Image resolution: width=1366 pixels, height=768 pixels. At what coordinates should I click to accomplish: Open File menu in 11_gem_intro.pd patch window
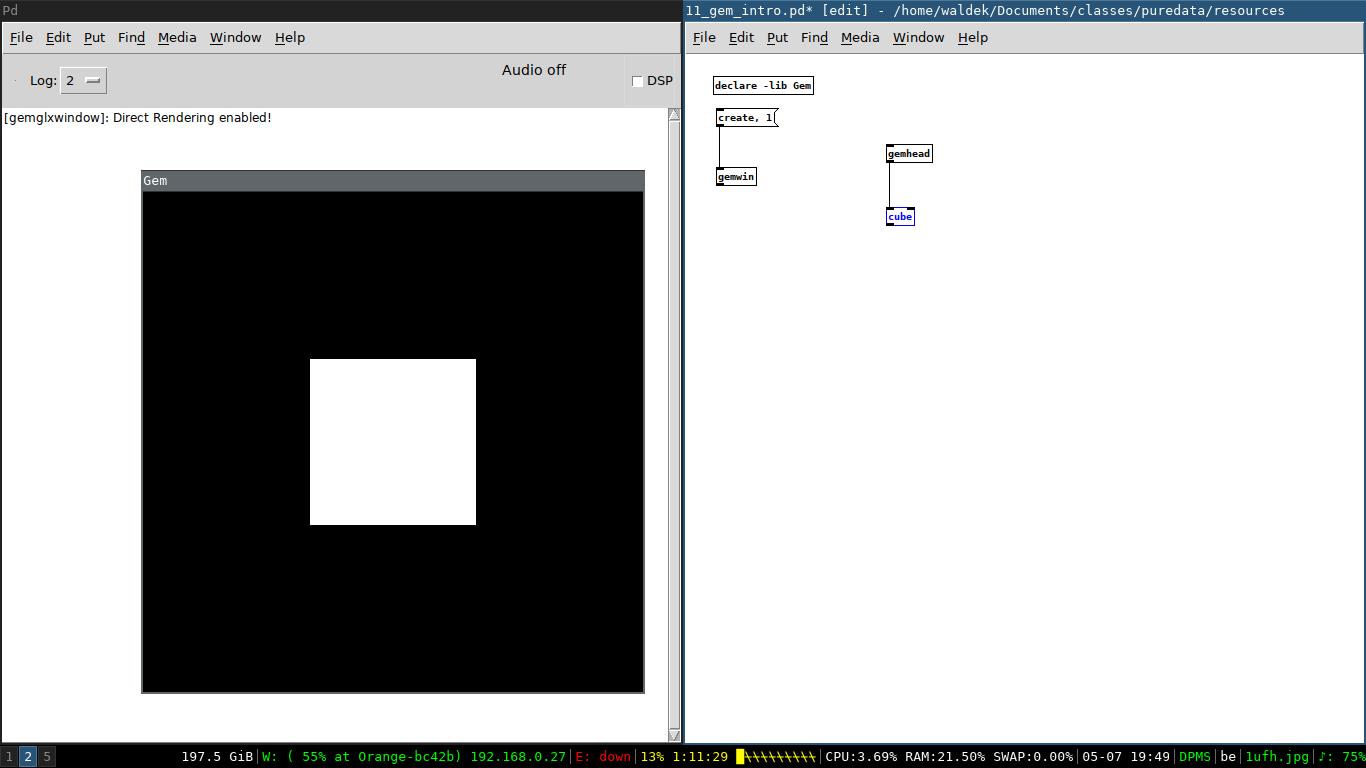tap(704, 37)
